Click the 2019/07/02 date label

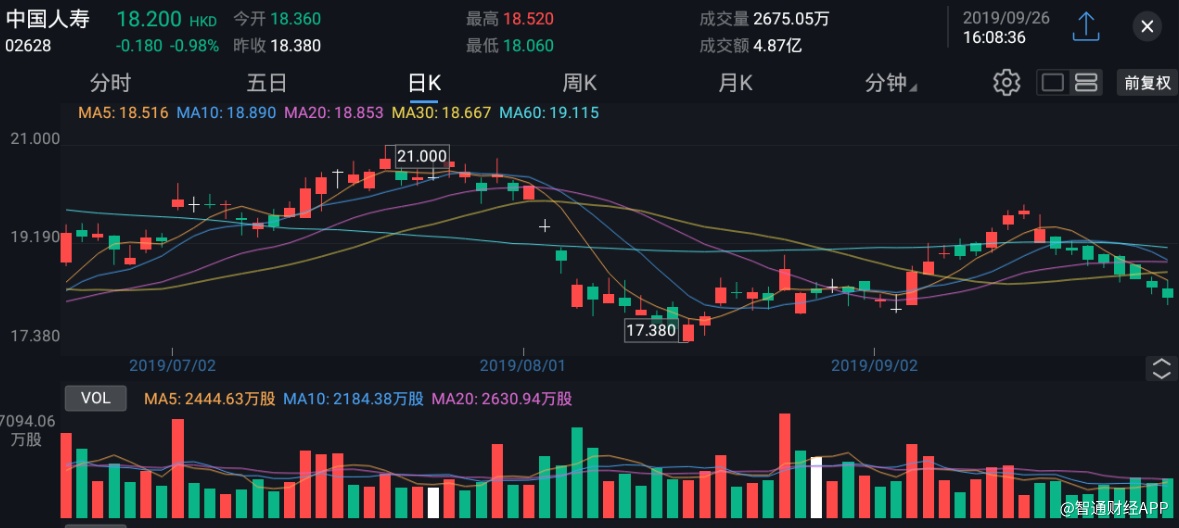172,366
